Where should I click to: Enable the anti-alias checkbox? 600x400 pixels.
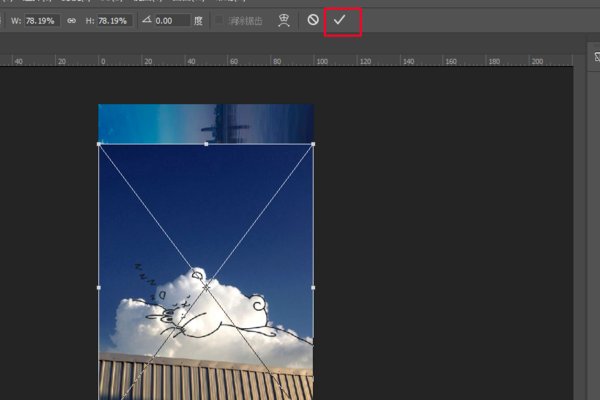(x=219, y=20)
